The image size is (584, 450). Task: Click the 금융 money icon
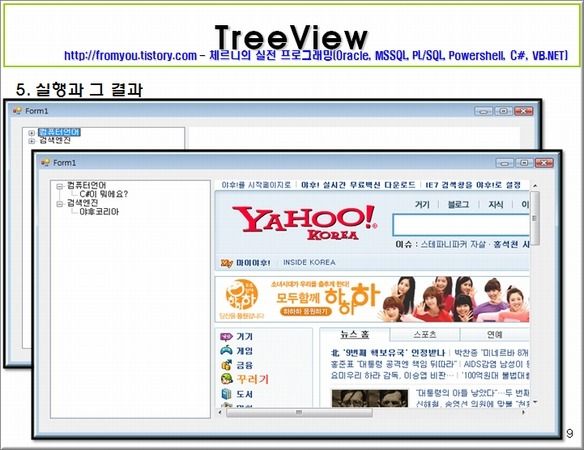[226, 365]
